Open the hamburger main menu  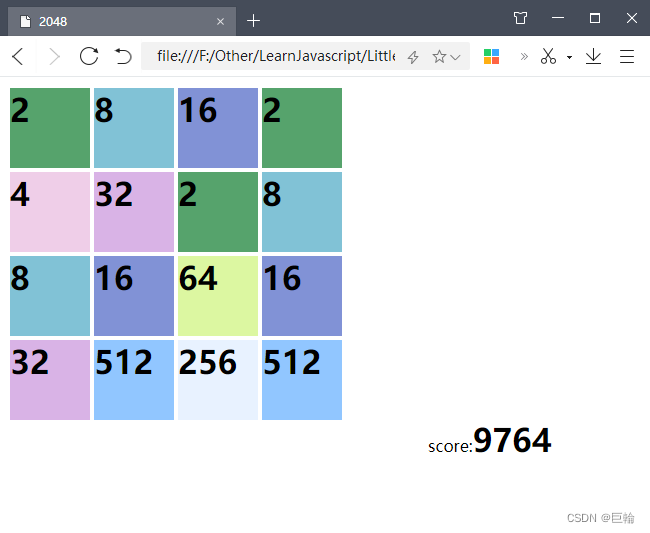click(x=627, y=56)
